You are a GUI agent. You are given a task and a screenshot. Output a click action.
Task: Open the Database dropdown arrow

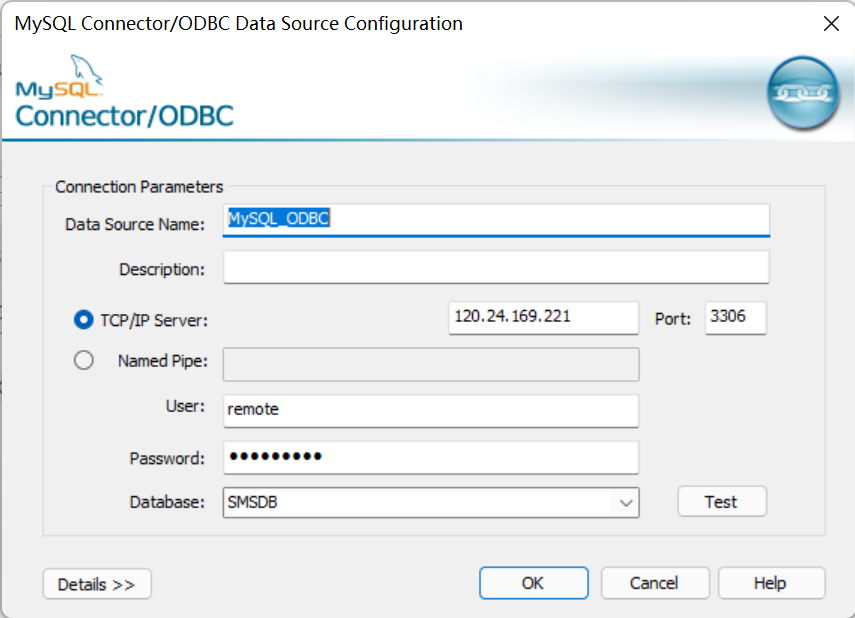625,502
